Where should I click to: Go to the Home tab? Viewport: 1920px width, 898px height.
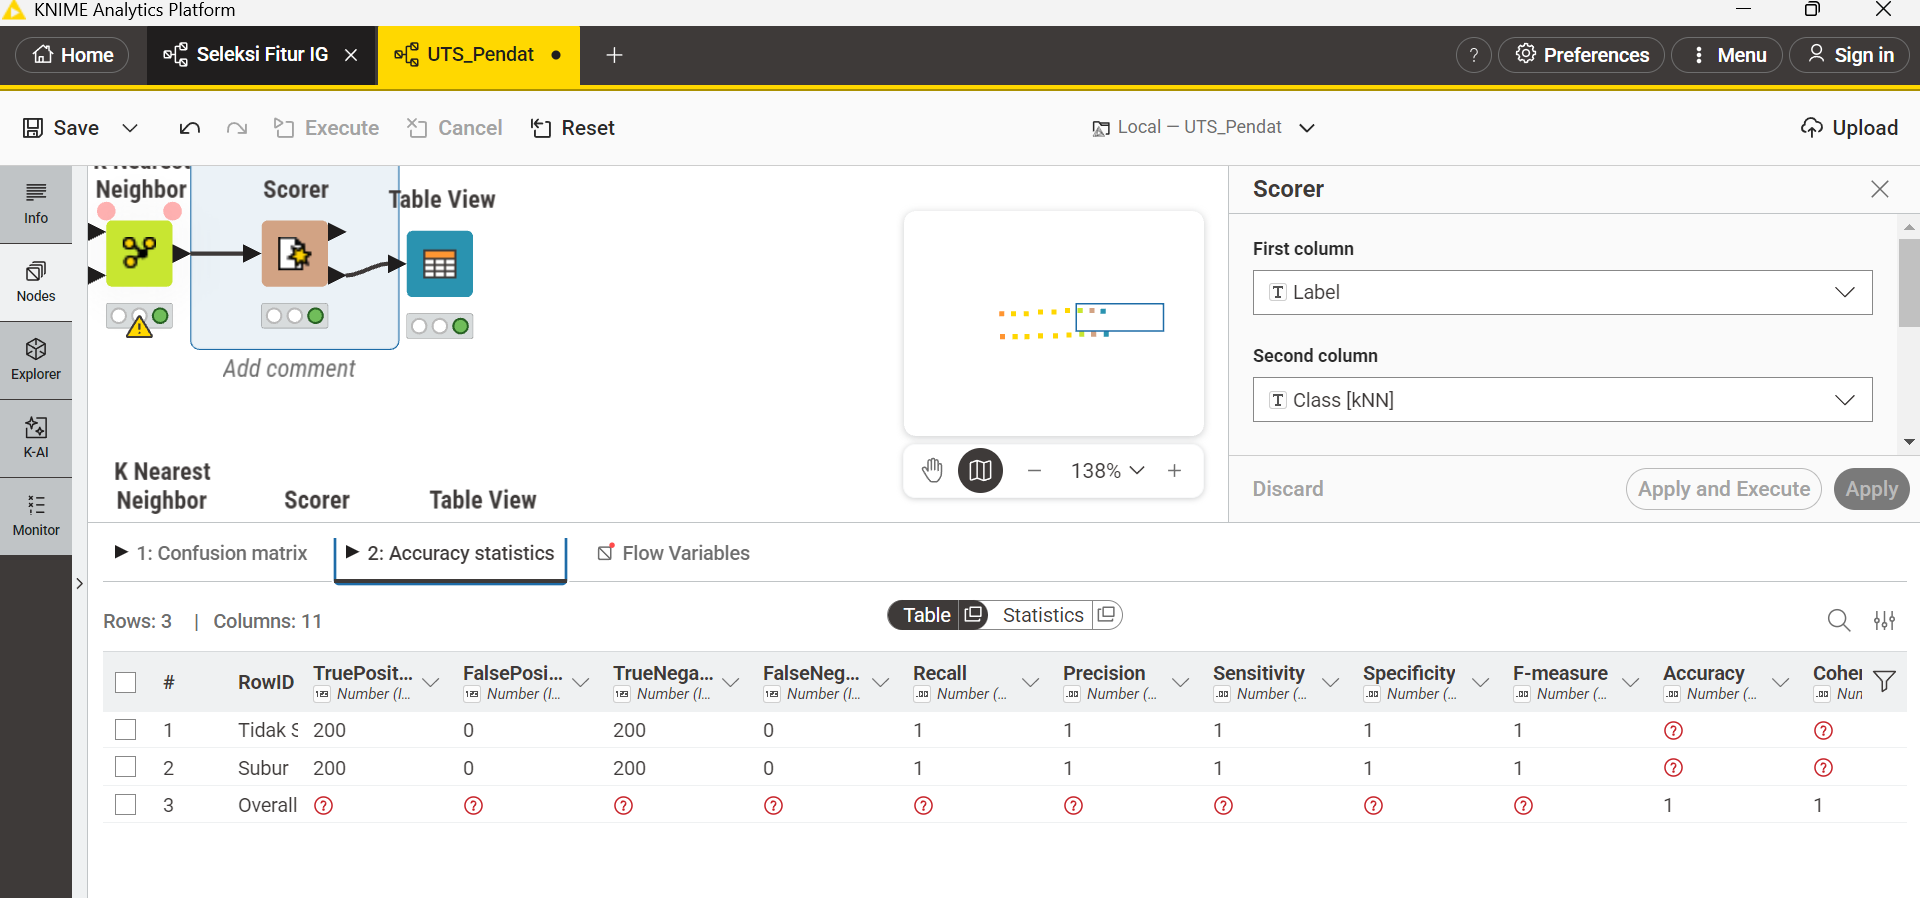coord(73,55)
